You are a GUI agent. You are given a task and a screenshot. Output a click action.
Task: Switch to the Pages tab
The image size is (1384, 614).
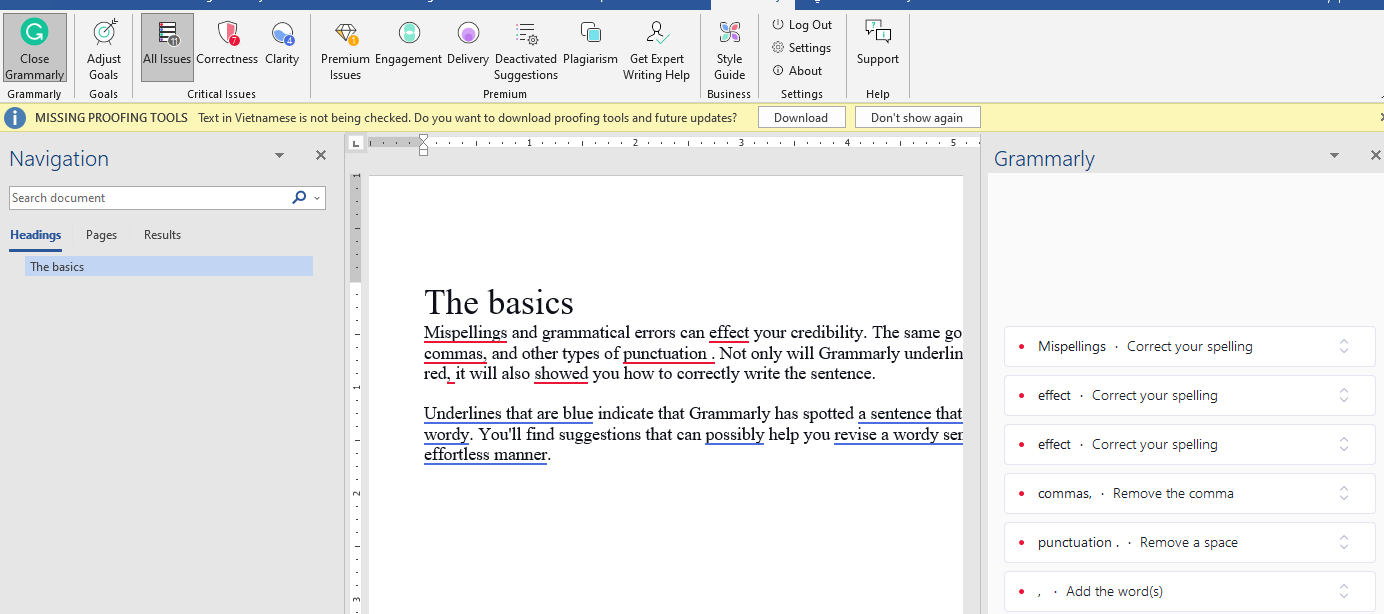pyautogui.click(x=101, y=235)
